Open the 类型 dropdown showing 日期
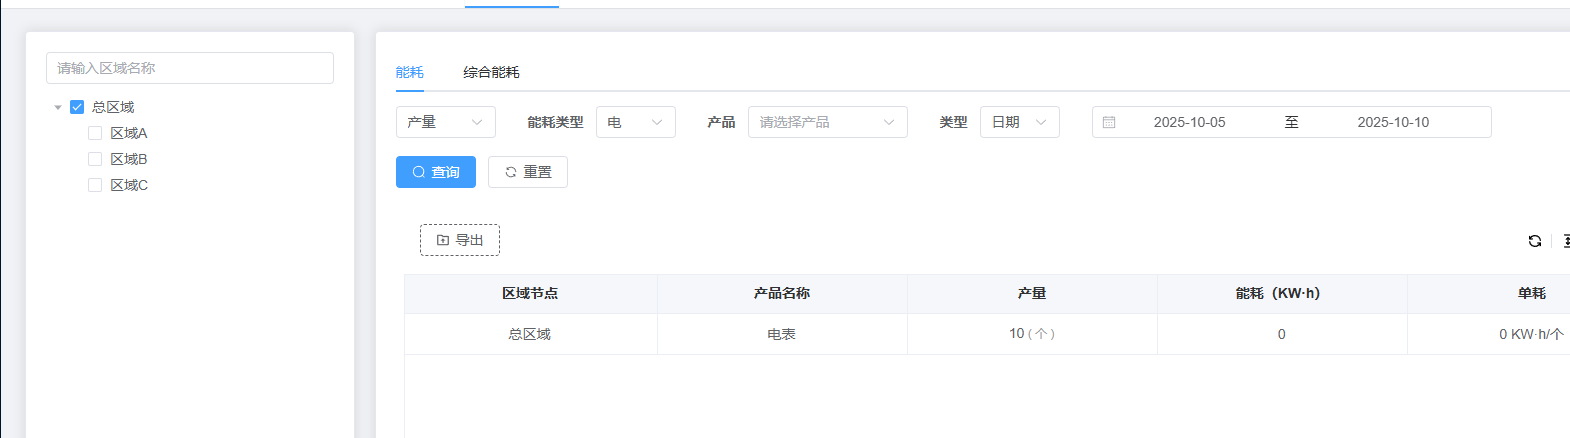 coord(1020,122)
